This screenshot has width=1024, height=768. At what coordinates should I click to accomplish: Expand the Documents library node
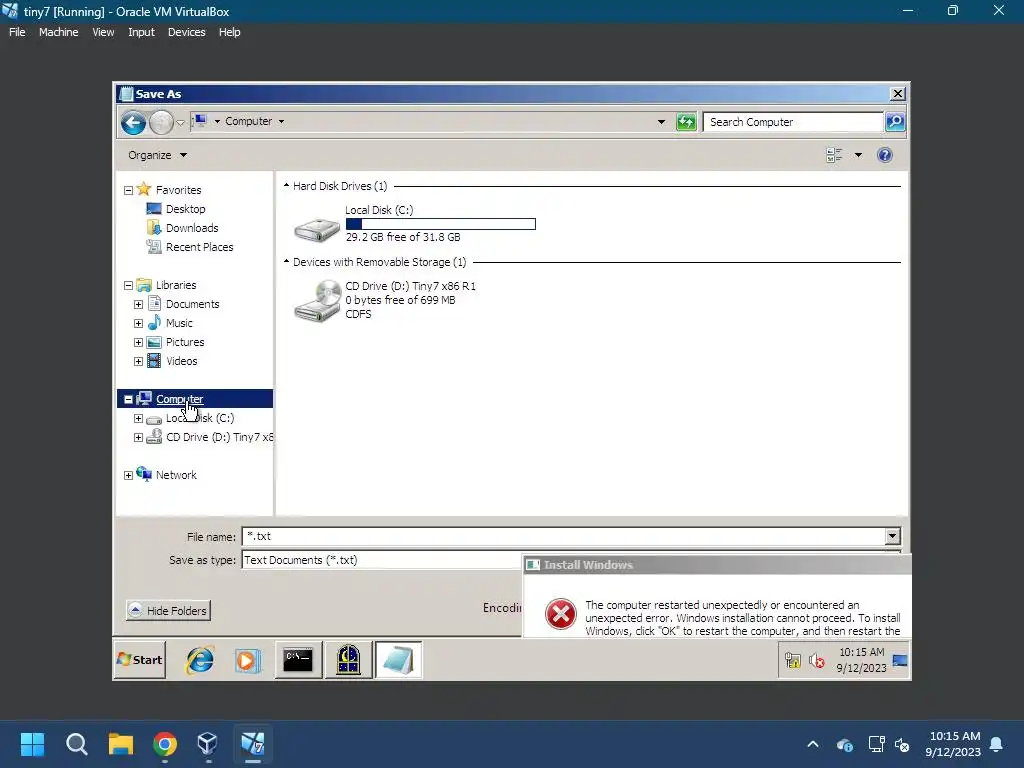(138, 304)
